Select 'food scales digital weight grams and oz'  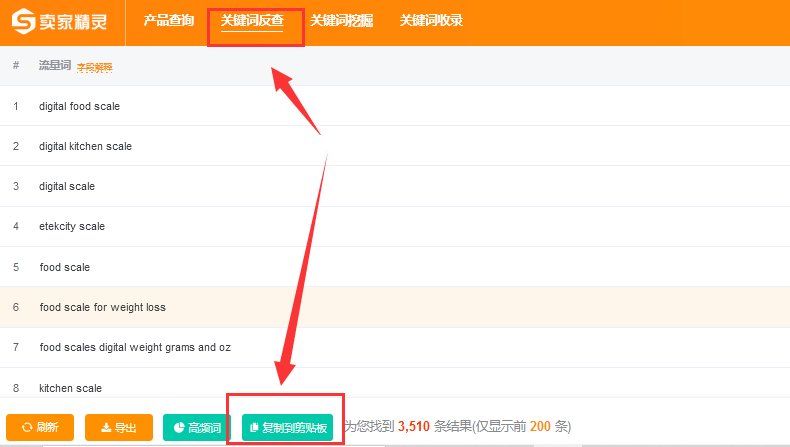[x=136, y=347]
